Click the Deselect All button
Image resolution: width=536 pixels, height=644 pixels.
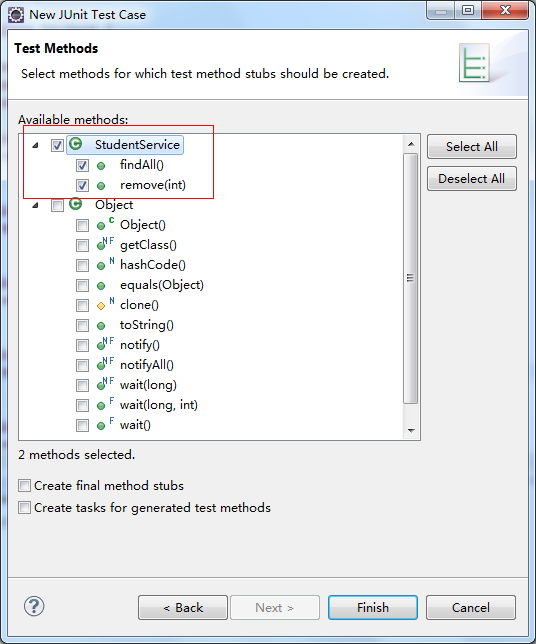point(472,179)
